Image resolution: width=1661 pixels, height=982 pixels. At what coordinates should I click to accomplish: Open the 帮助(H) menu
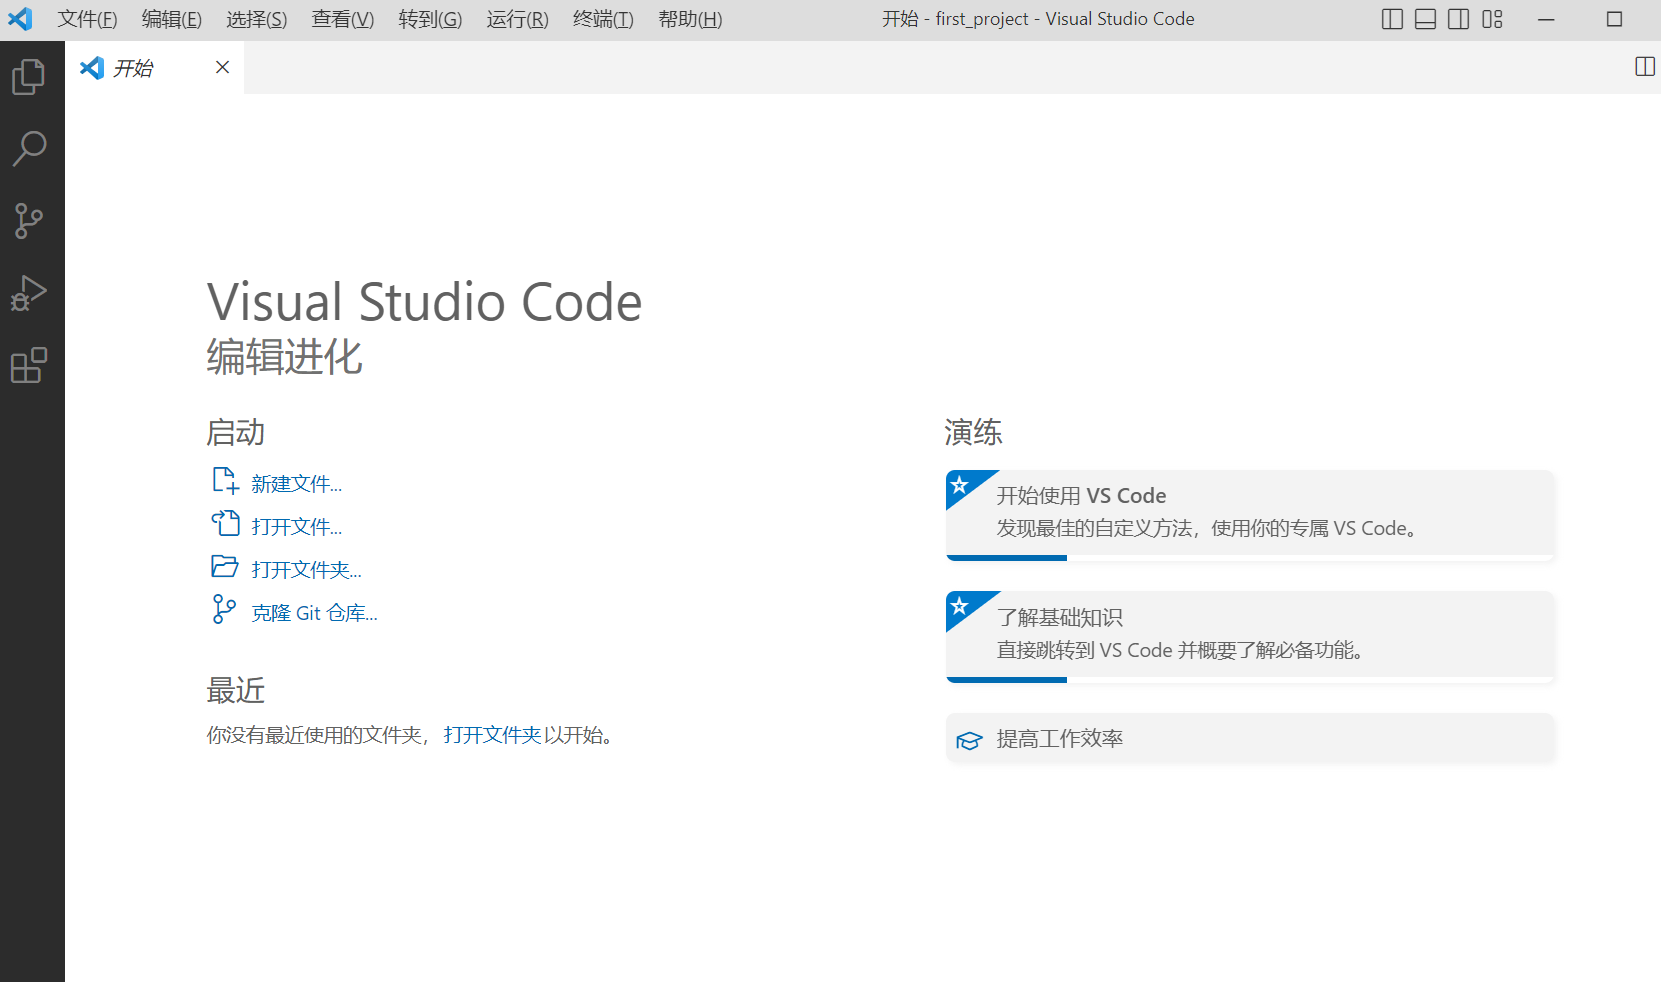(690, 19)
